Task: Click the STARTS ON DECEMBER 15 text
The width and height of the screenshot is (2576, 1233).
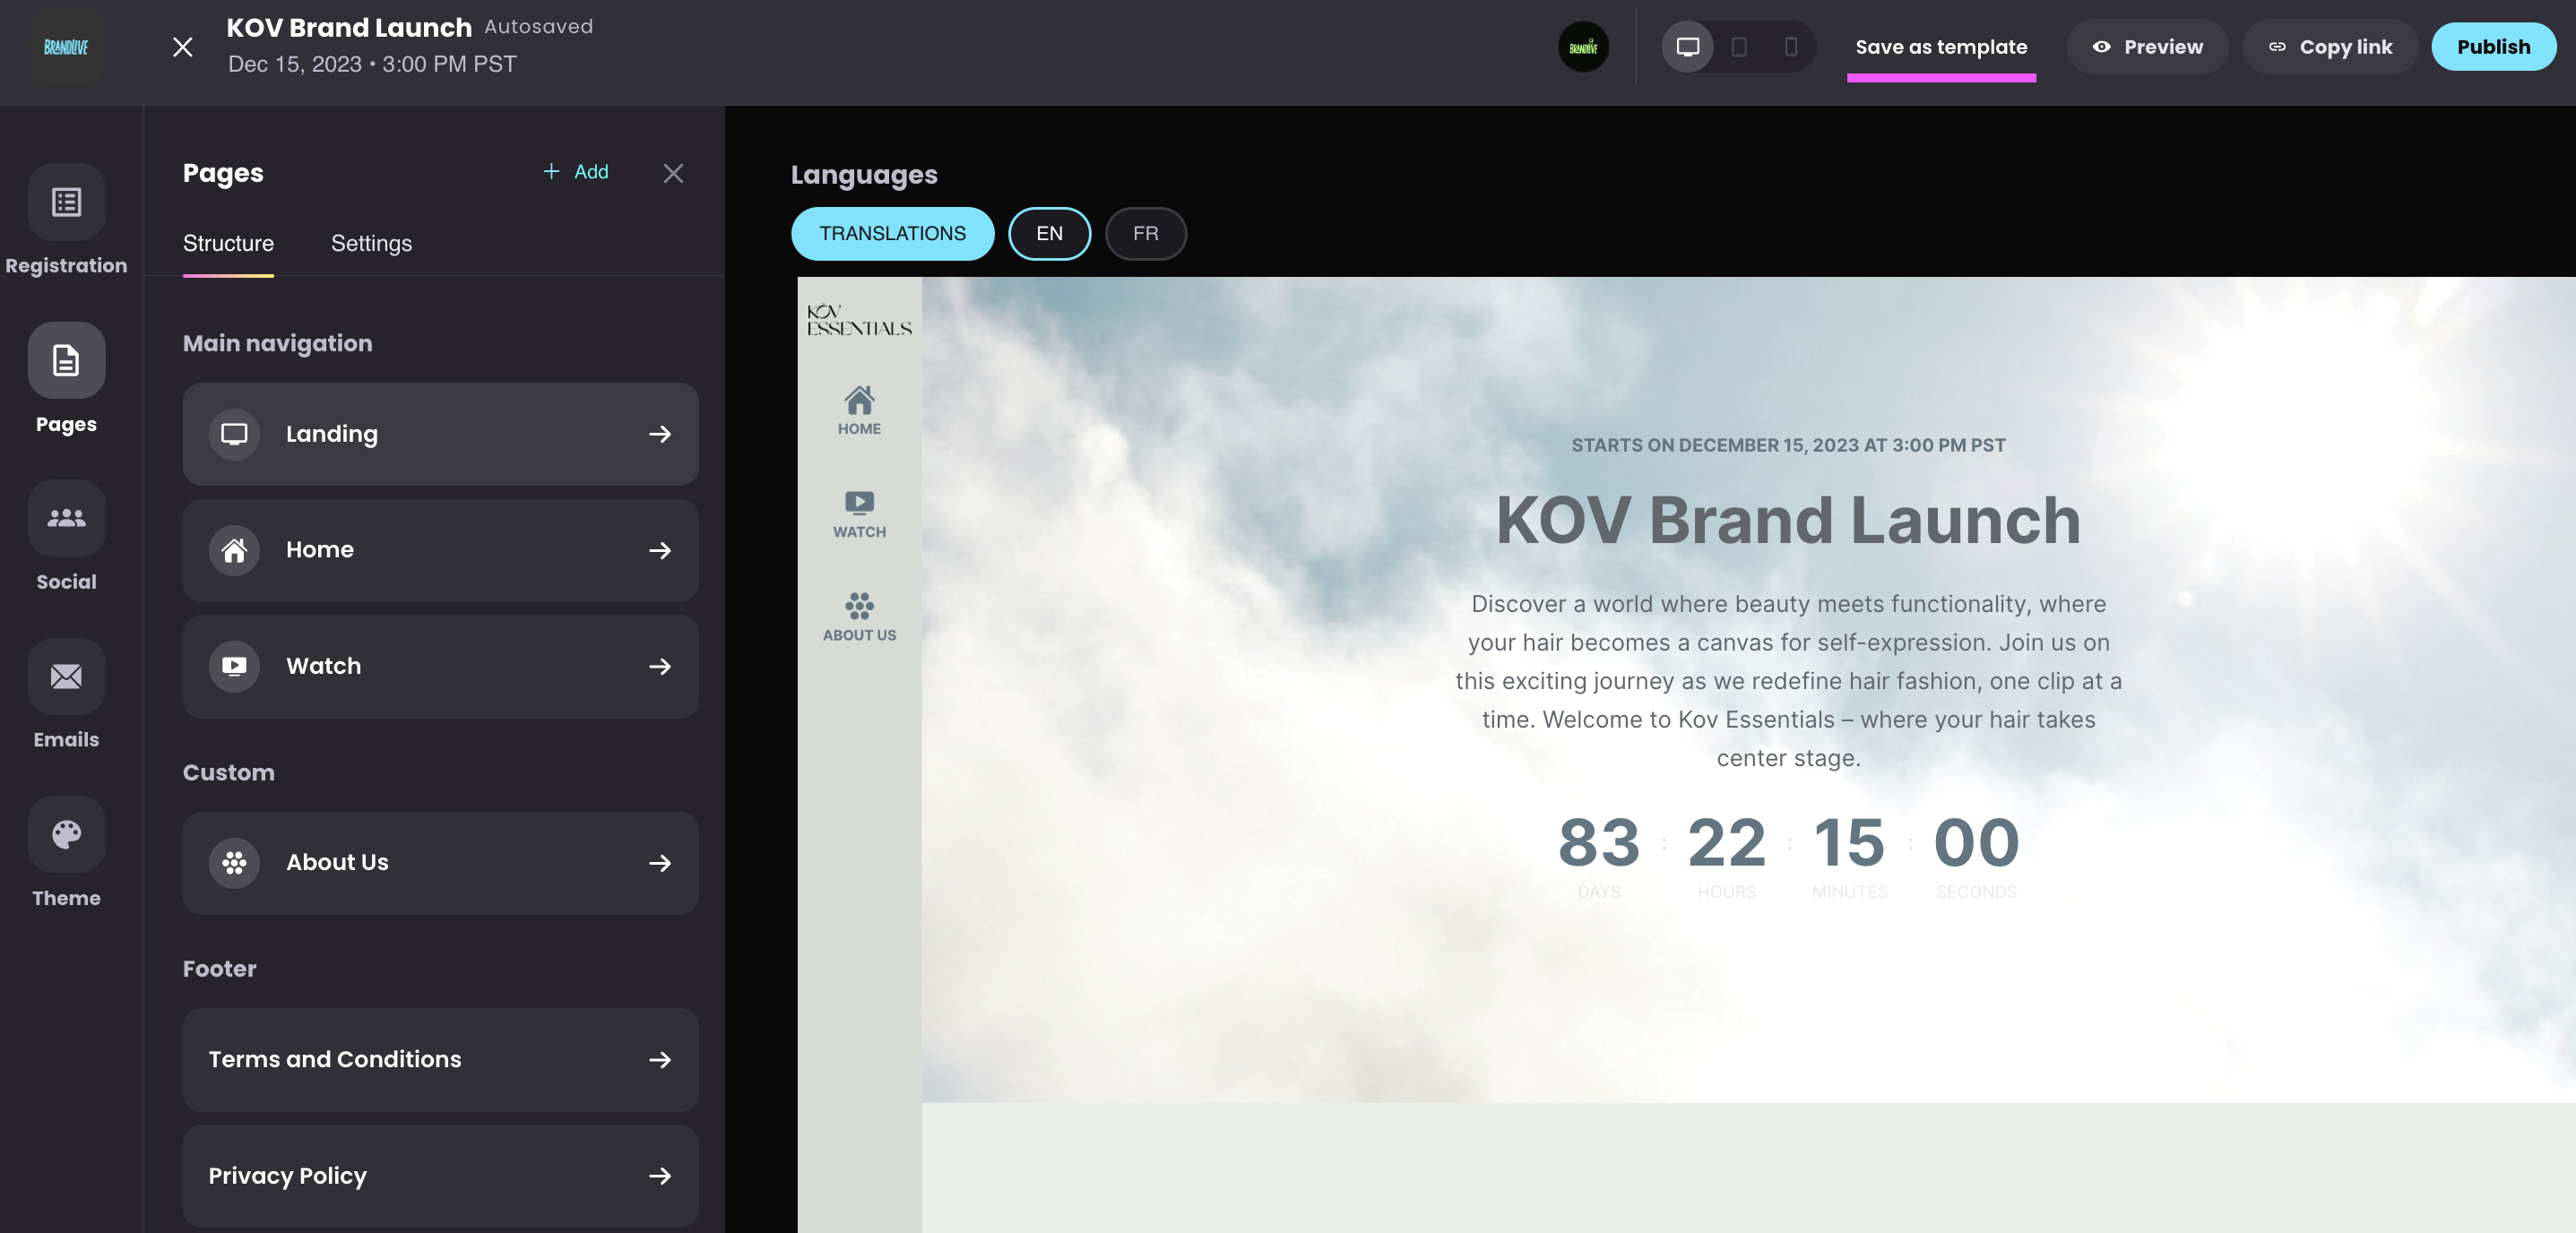Action: pyautogui.click(x=1788, y=446)
